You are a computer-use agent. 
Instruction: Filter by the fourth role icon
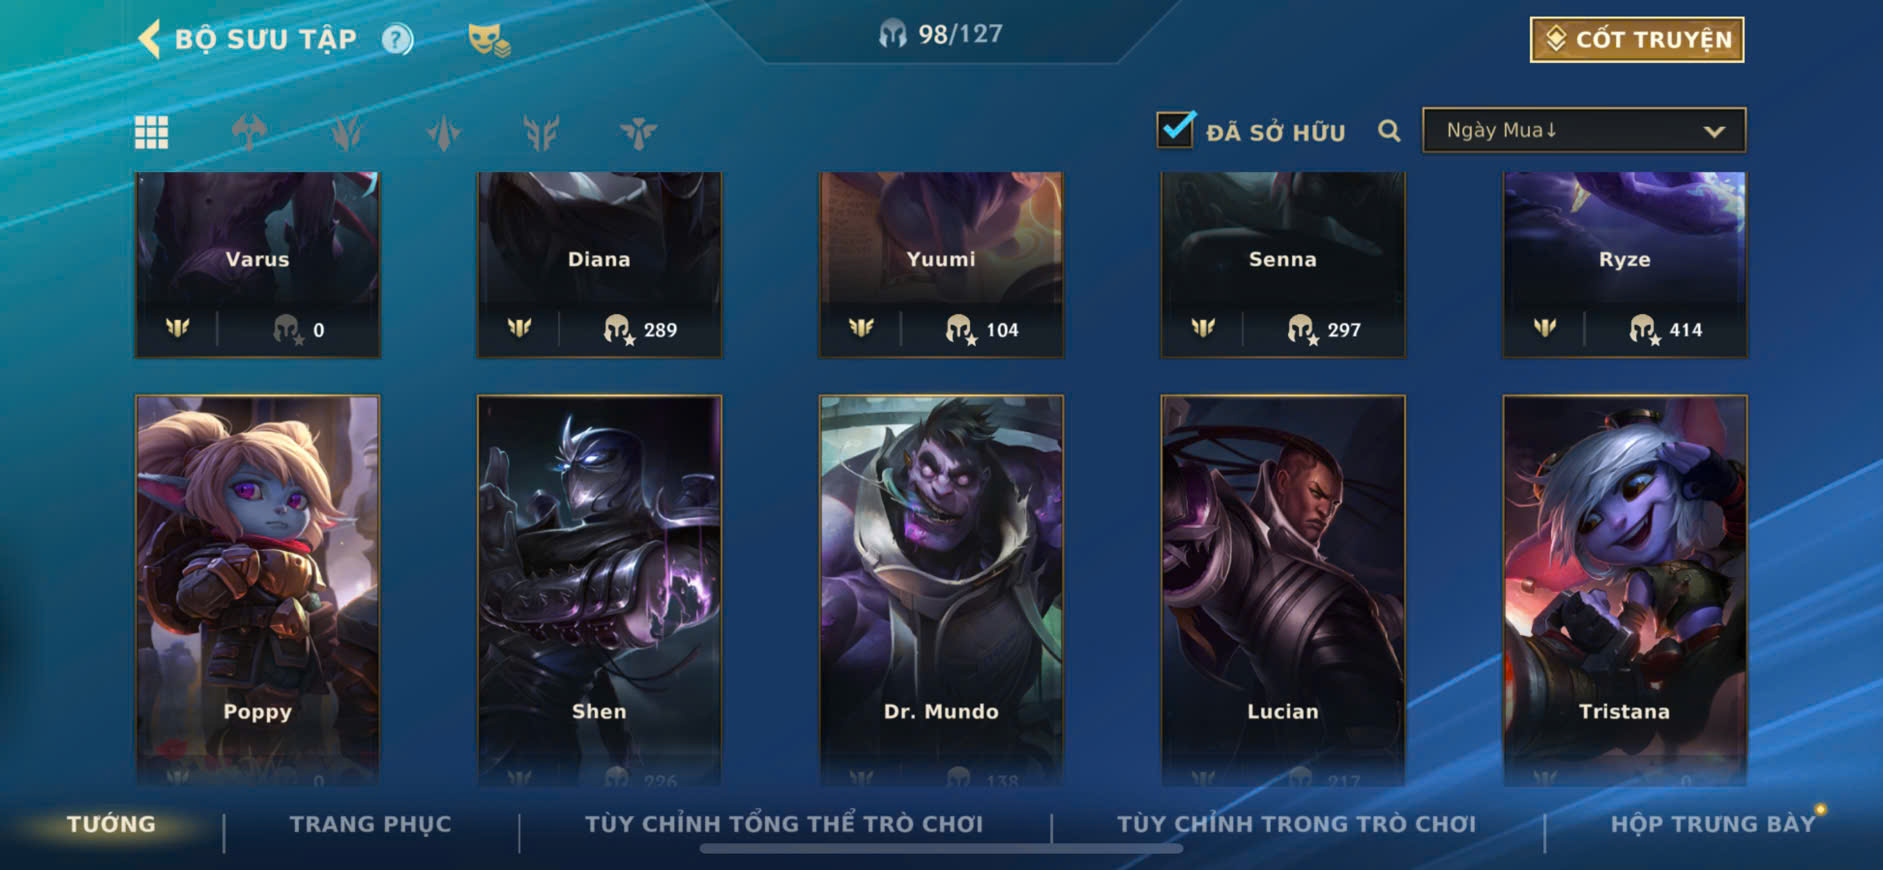[541, 132]
